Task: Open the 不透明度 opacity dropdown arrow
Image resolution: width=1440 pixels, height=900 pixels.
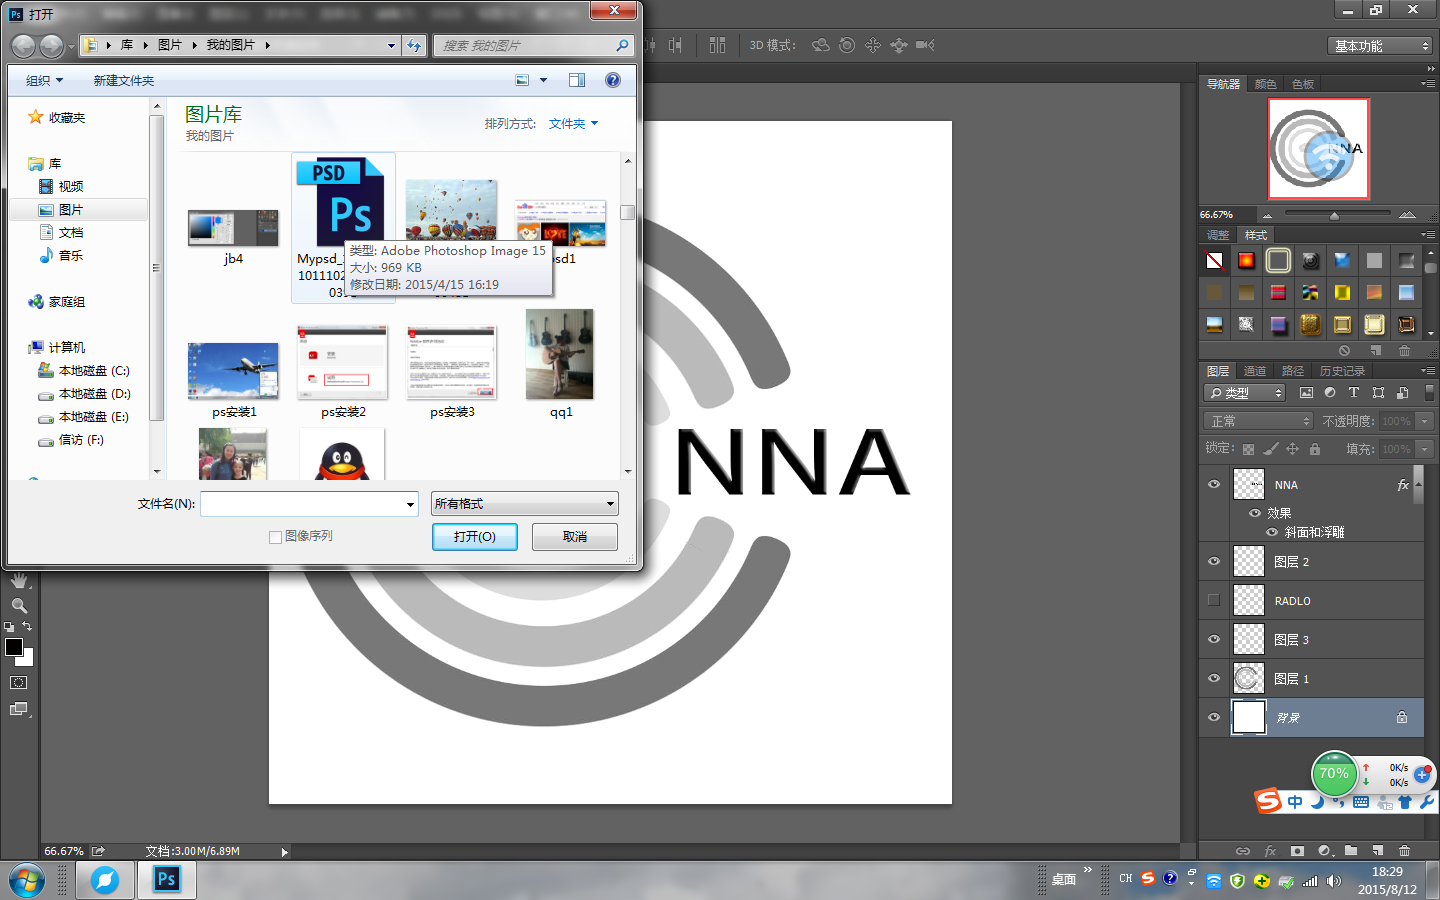Action: (1426, 421)
